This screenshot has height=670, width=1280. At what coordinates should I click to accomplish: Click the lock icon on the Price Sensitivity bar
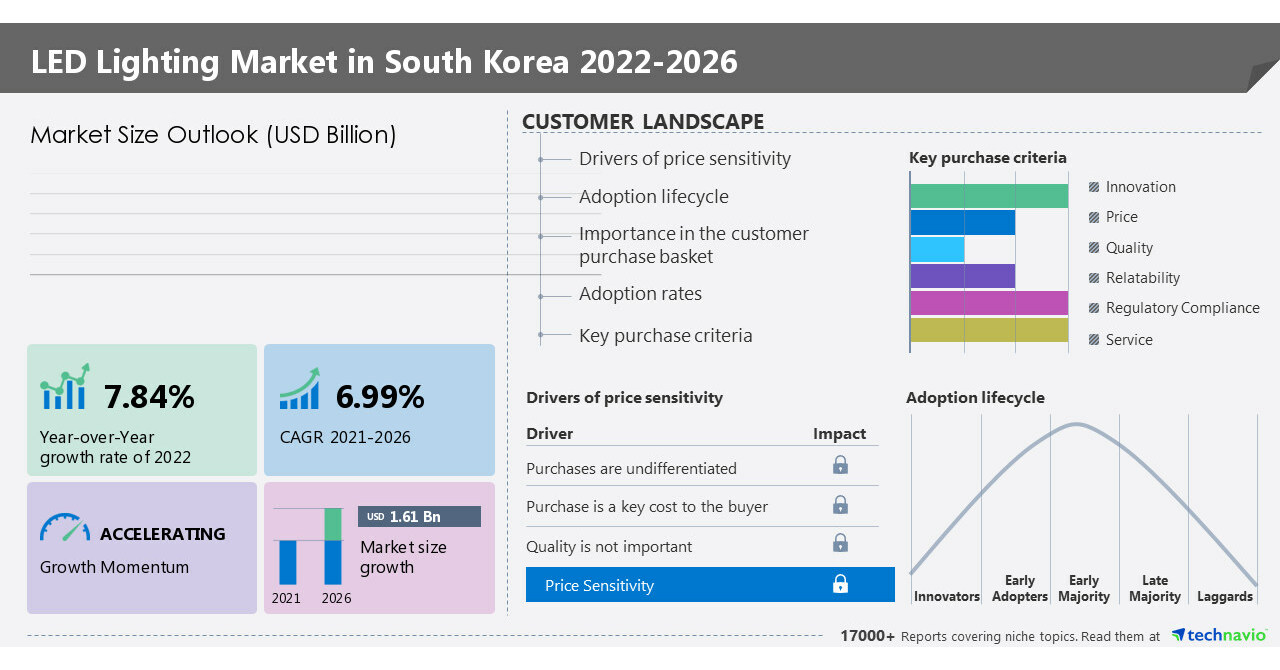click(840, 584)
